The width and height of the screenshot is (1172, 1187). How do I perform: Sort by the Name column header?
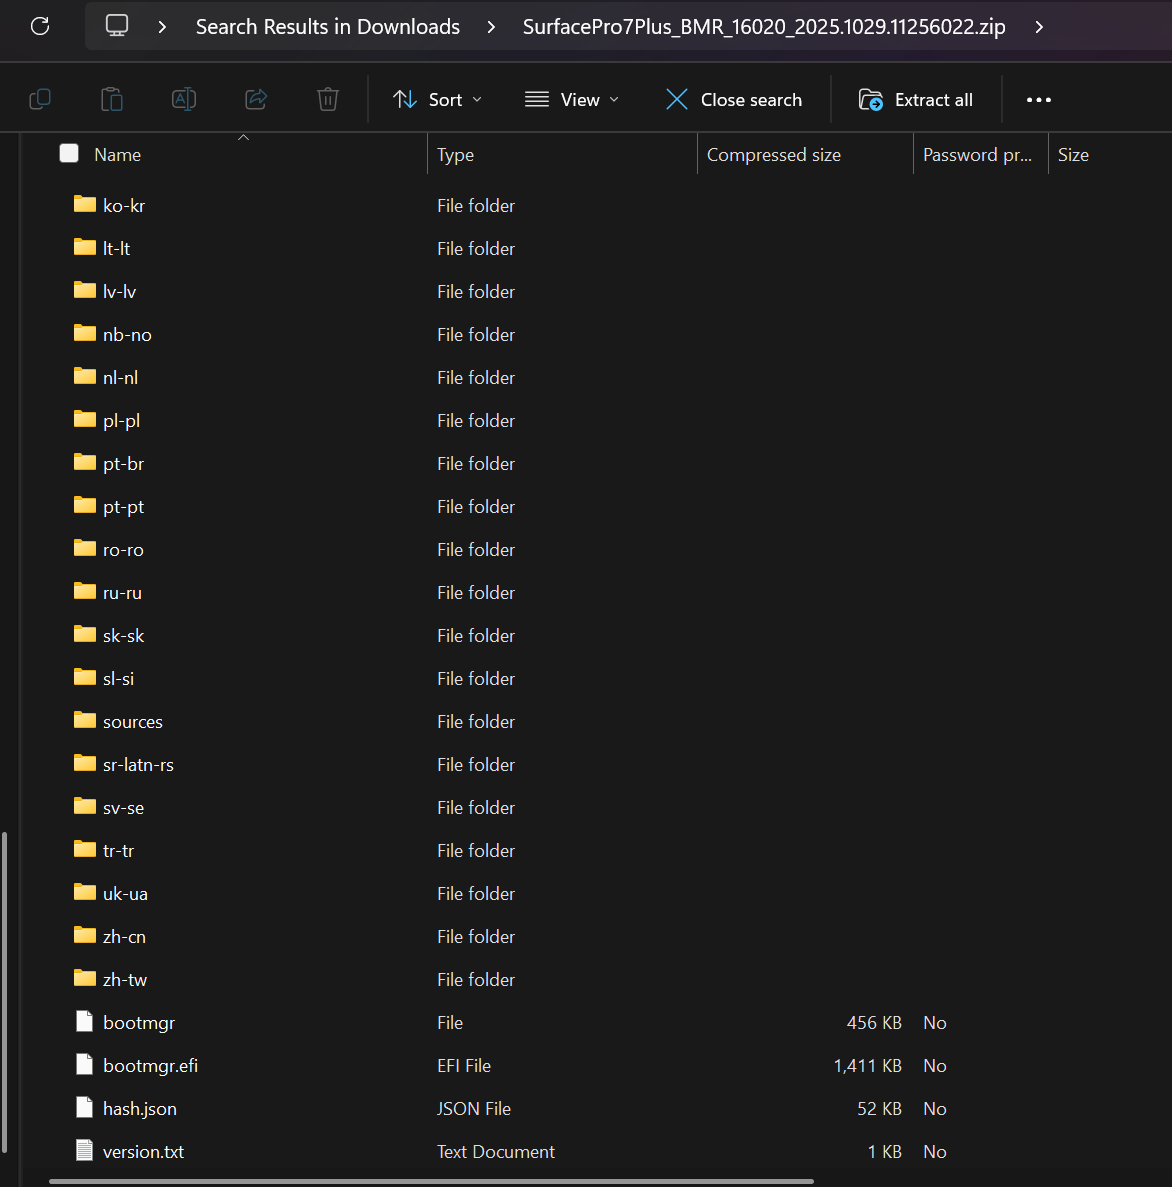click(x=117, y=154)
